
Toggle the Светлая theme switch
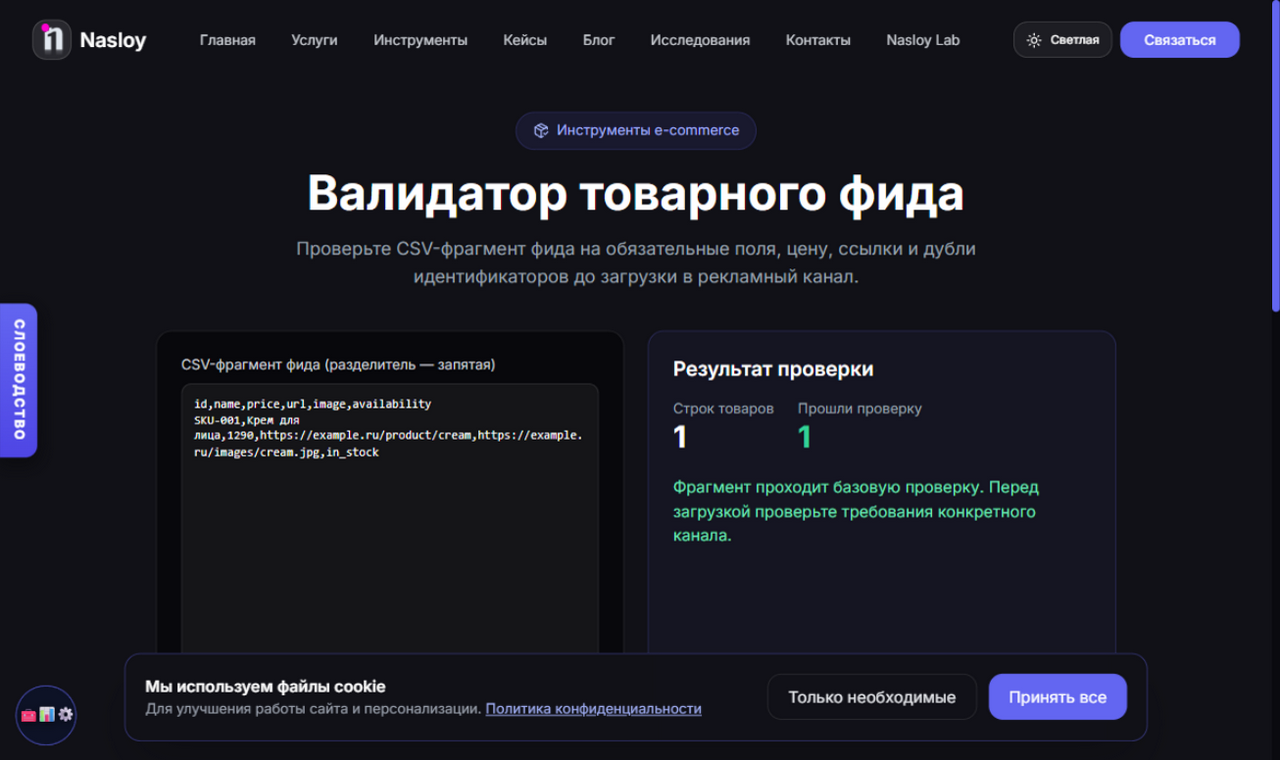pyautogui.click(x=1062, y=40)
